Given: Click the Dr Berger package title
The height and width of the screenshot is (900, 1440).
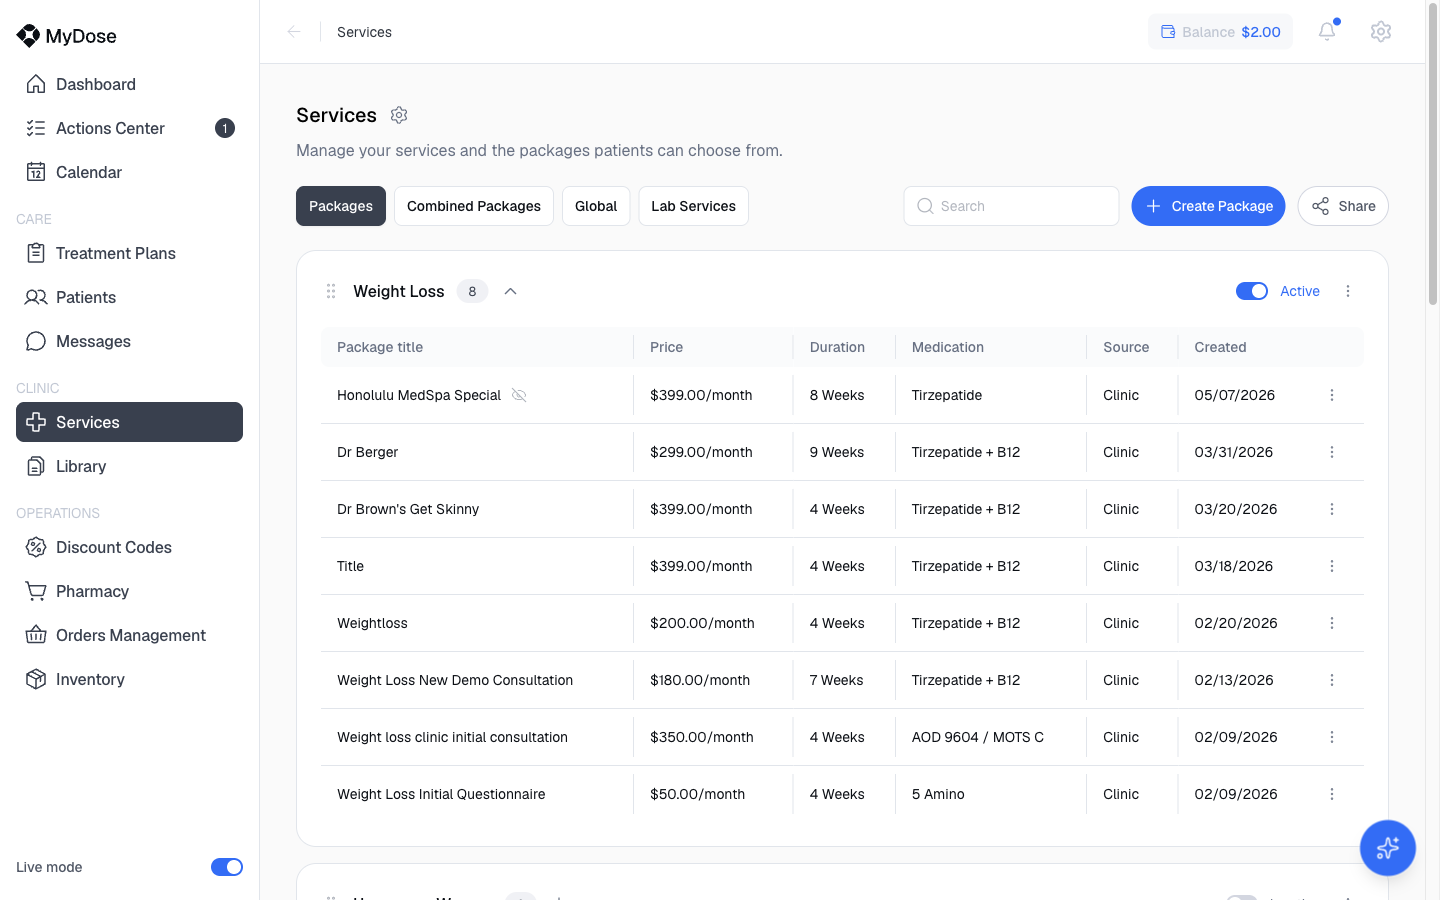Looking at the screenshot, I should pyautogui.click(x=367, y=452).
